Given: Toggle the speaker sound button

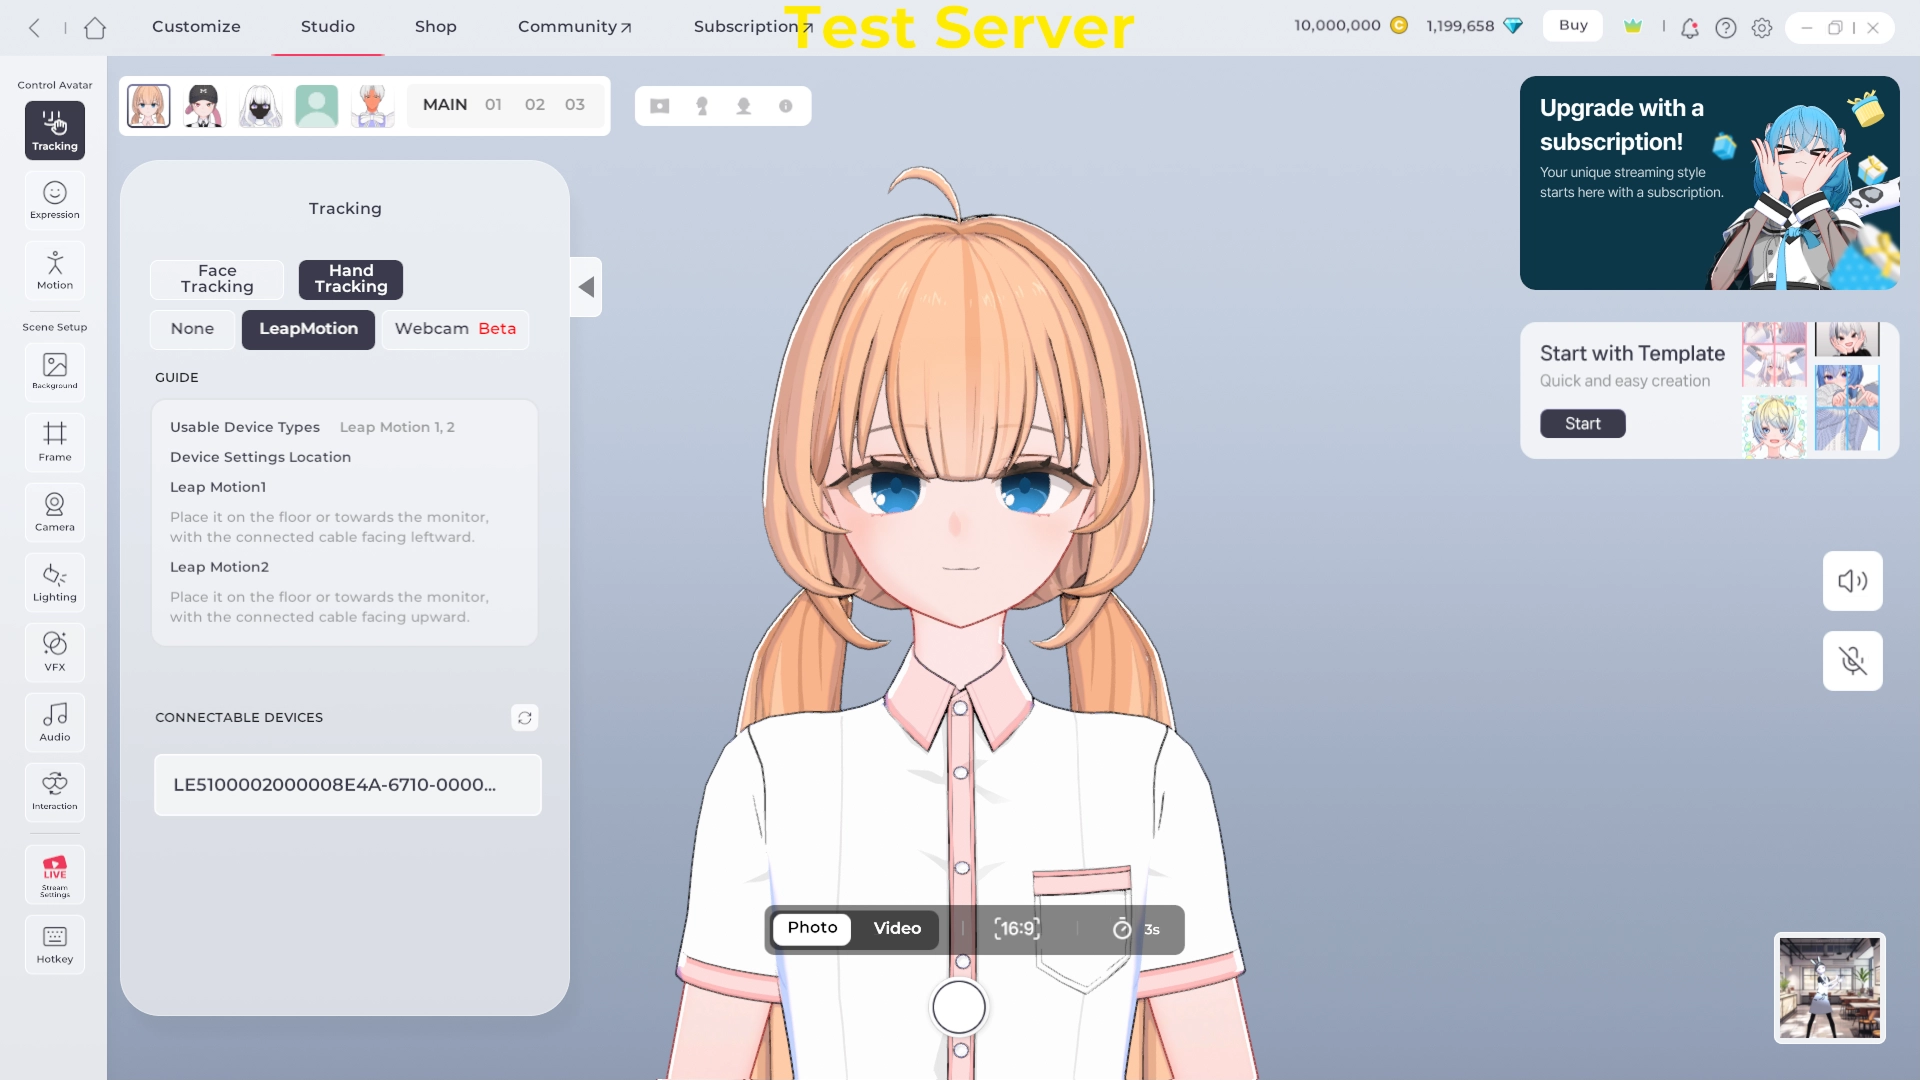Looking at the screenshot, I should [x=1852, y=581].
